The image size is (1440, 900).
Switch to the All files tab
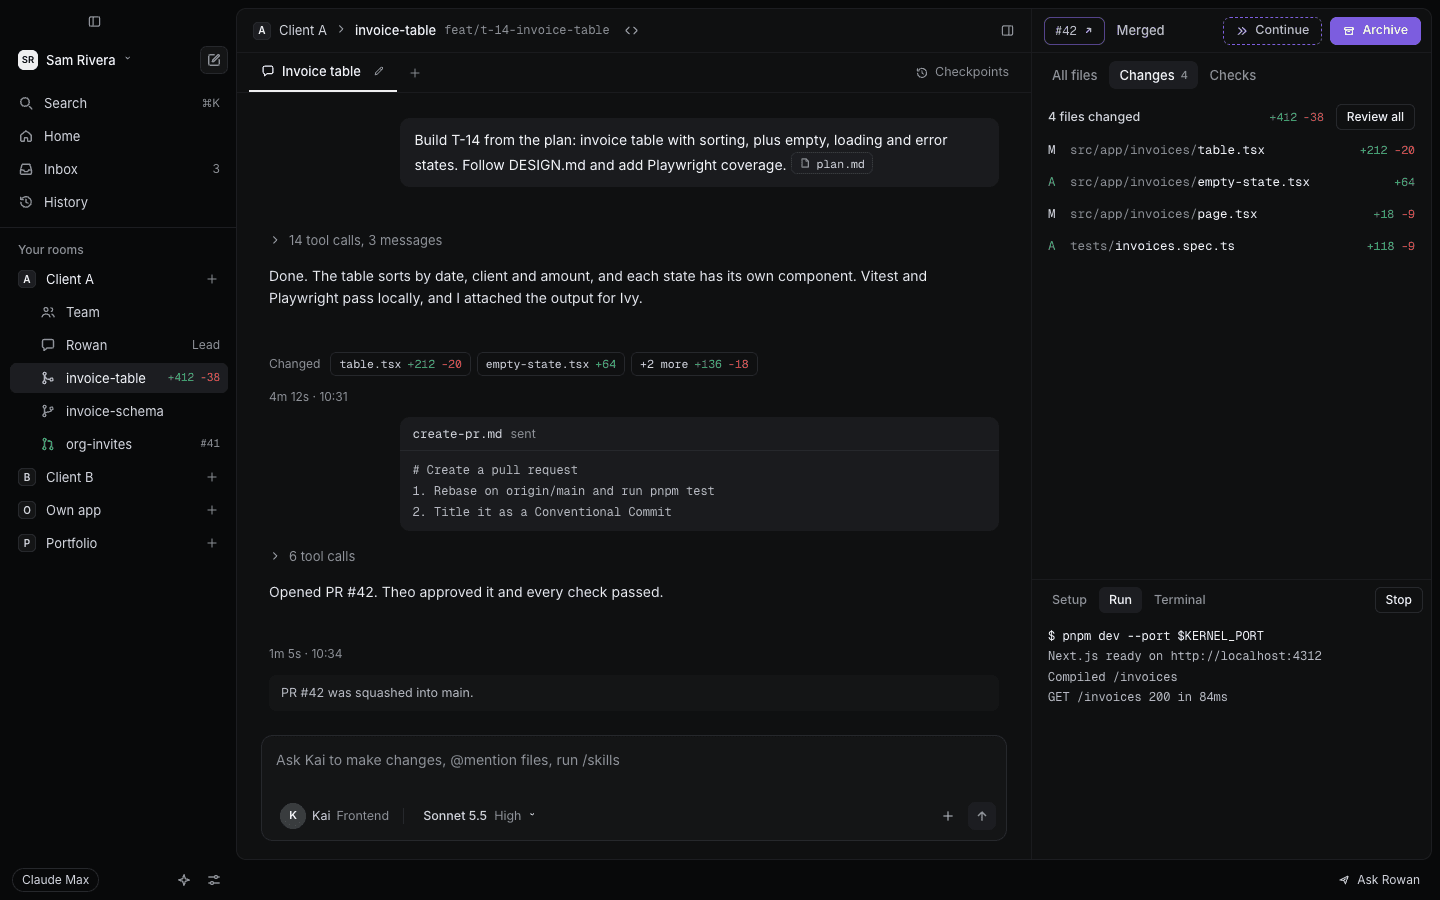1074,75
